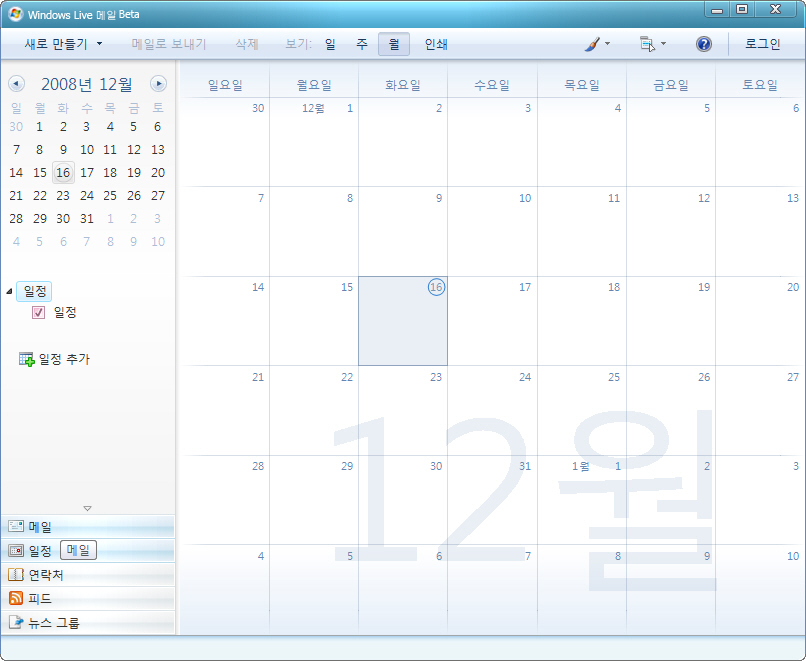Open the 연락처 section label
This screenshot has height=661, width=806.
coord(46,575)
